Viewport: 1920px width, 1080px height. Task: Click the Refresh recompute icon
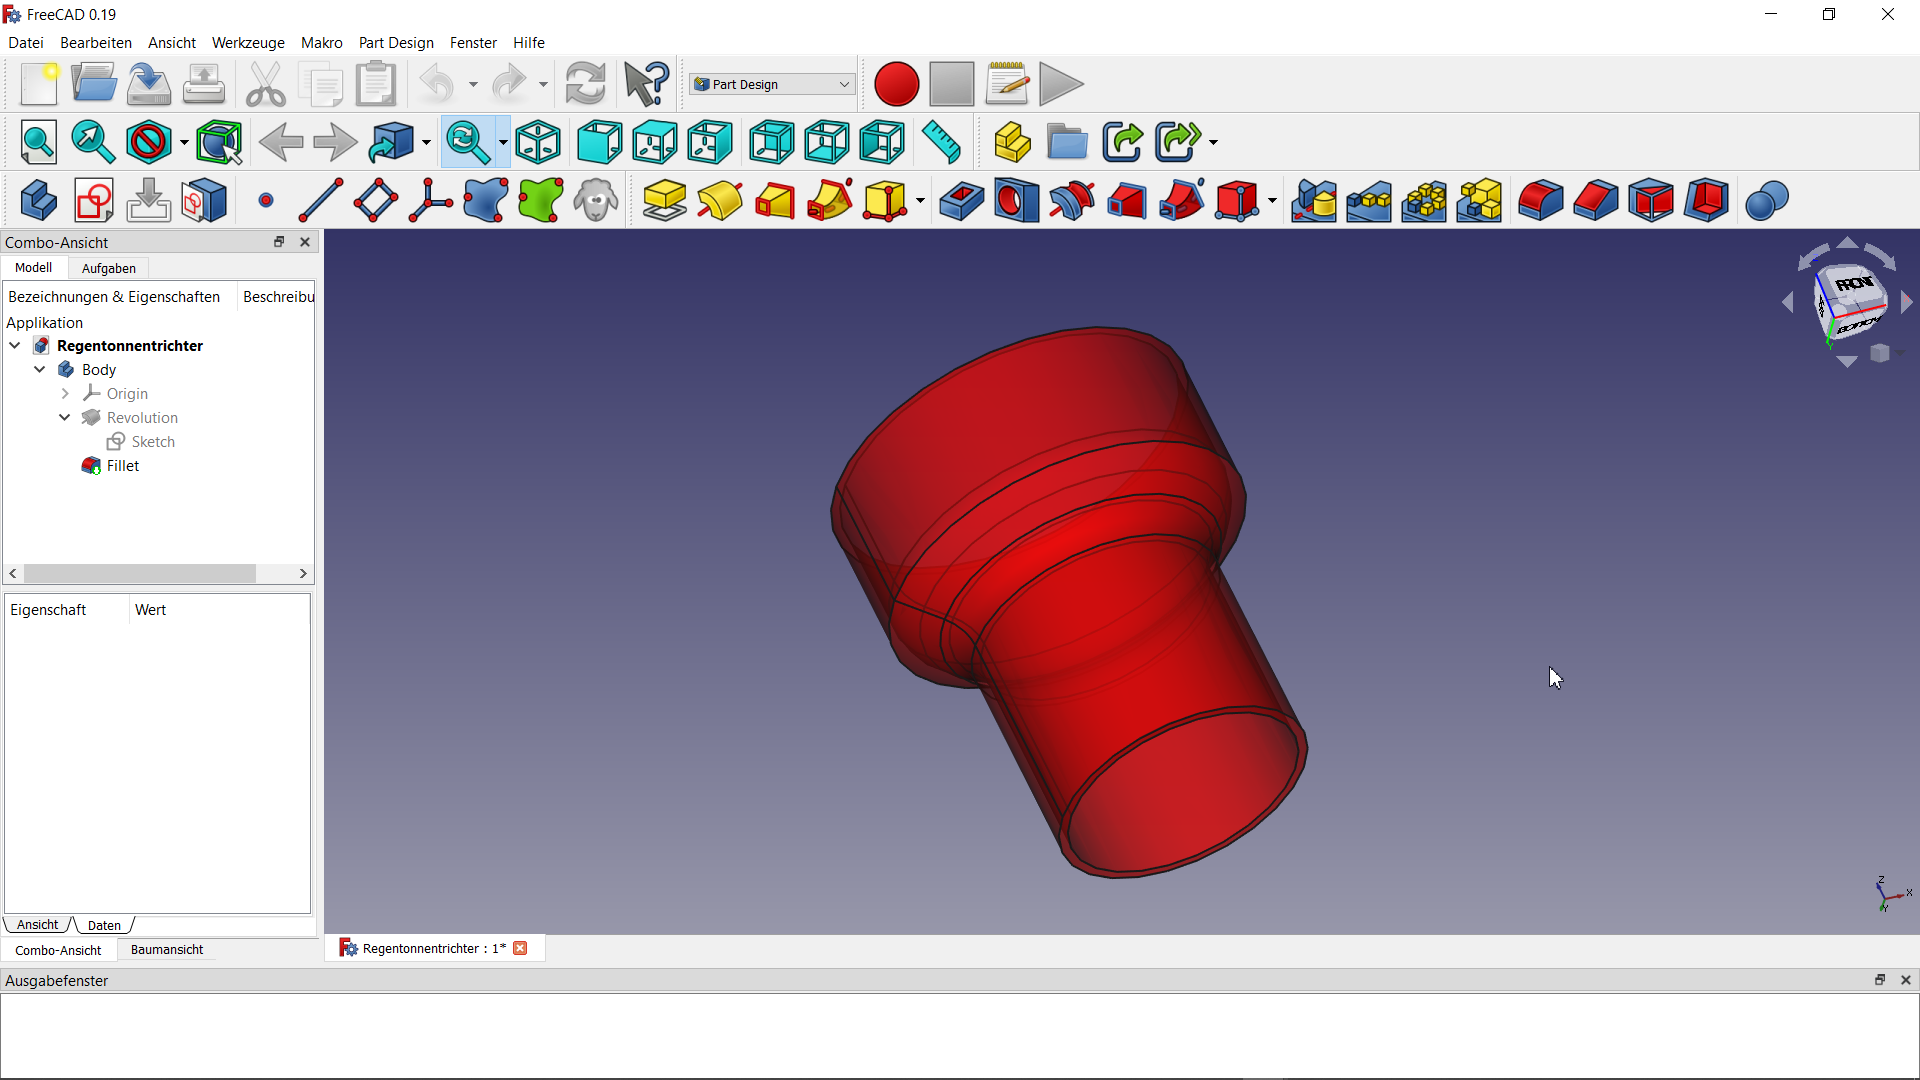(x=585, y=84)
